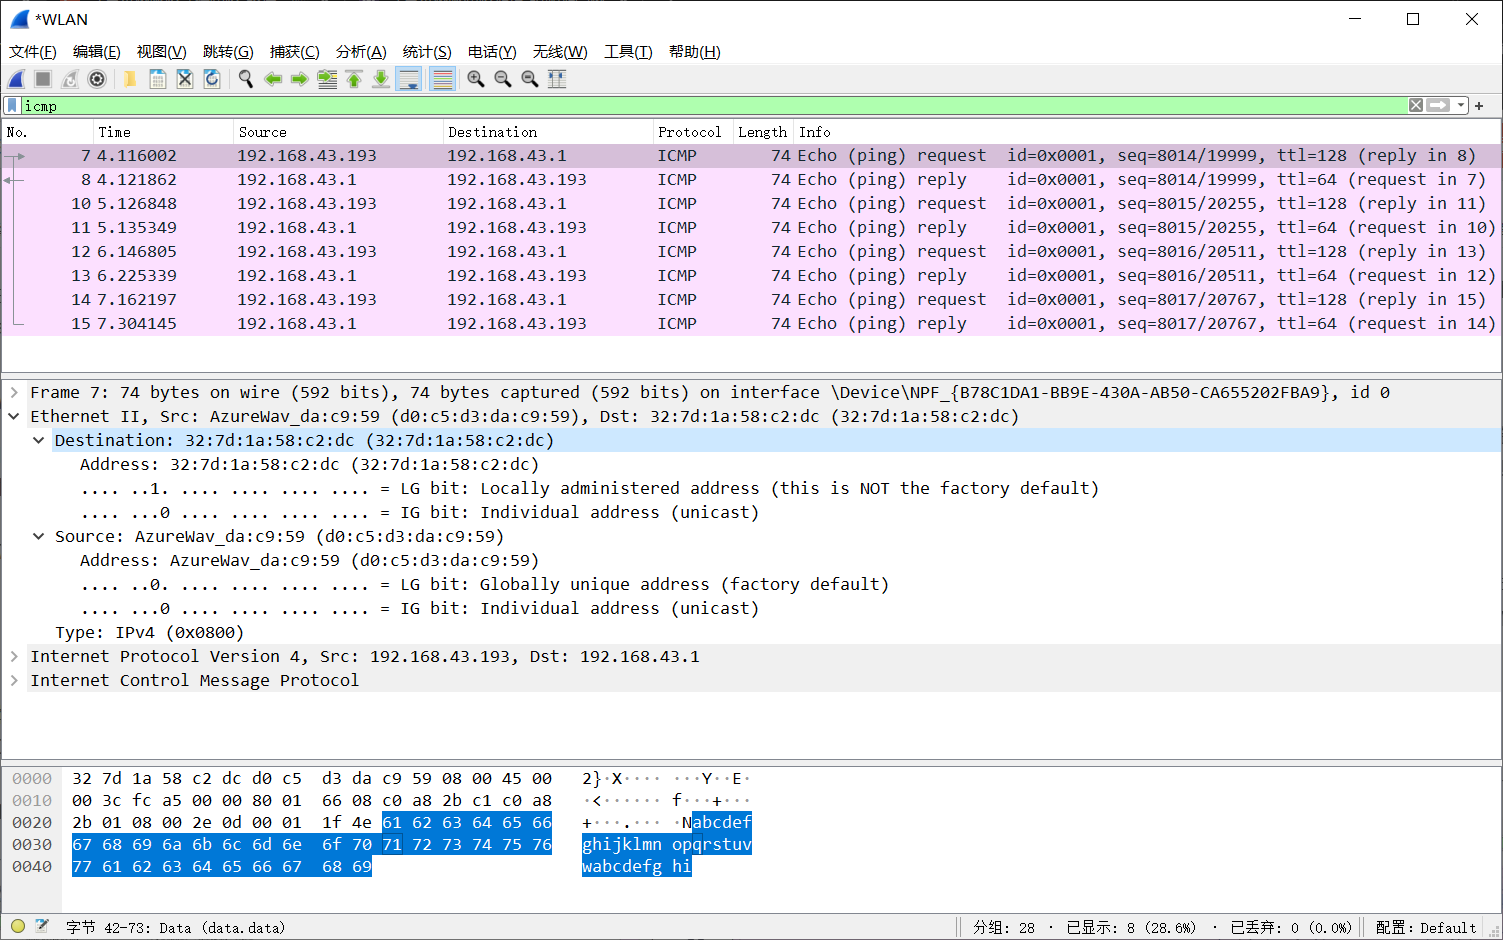
Task: Expand Internet Control Message Protocol row
Action: (14, 681)
